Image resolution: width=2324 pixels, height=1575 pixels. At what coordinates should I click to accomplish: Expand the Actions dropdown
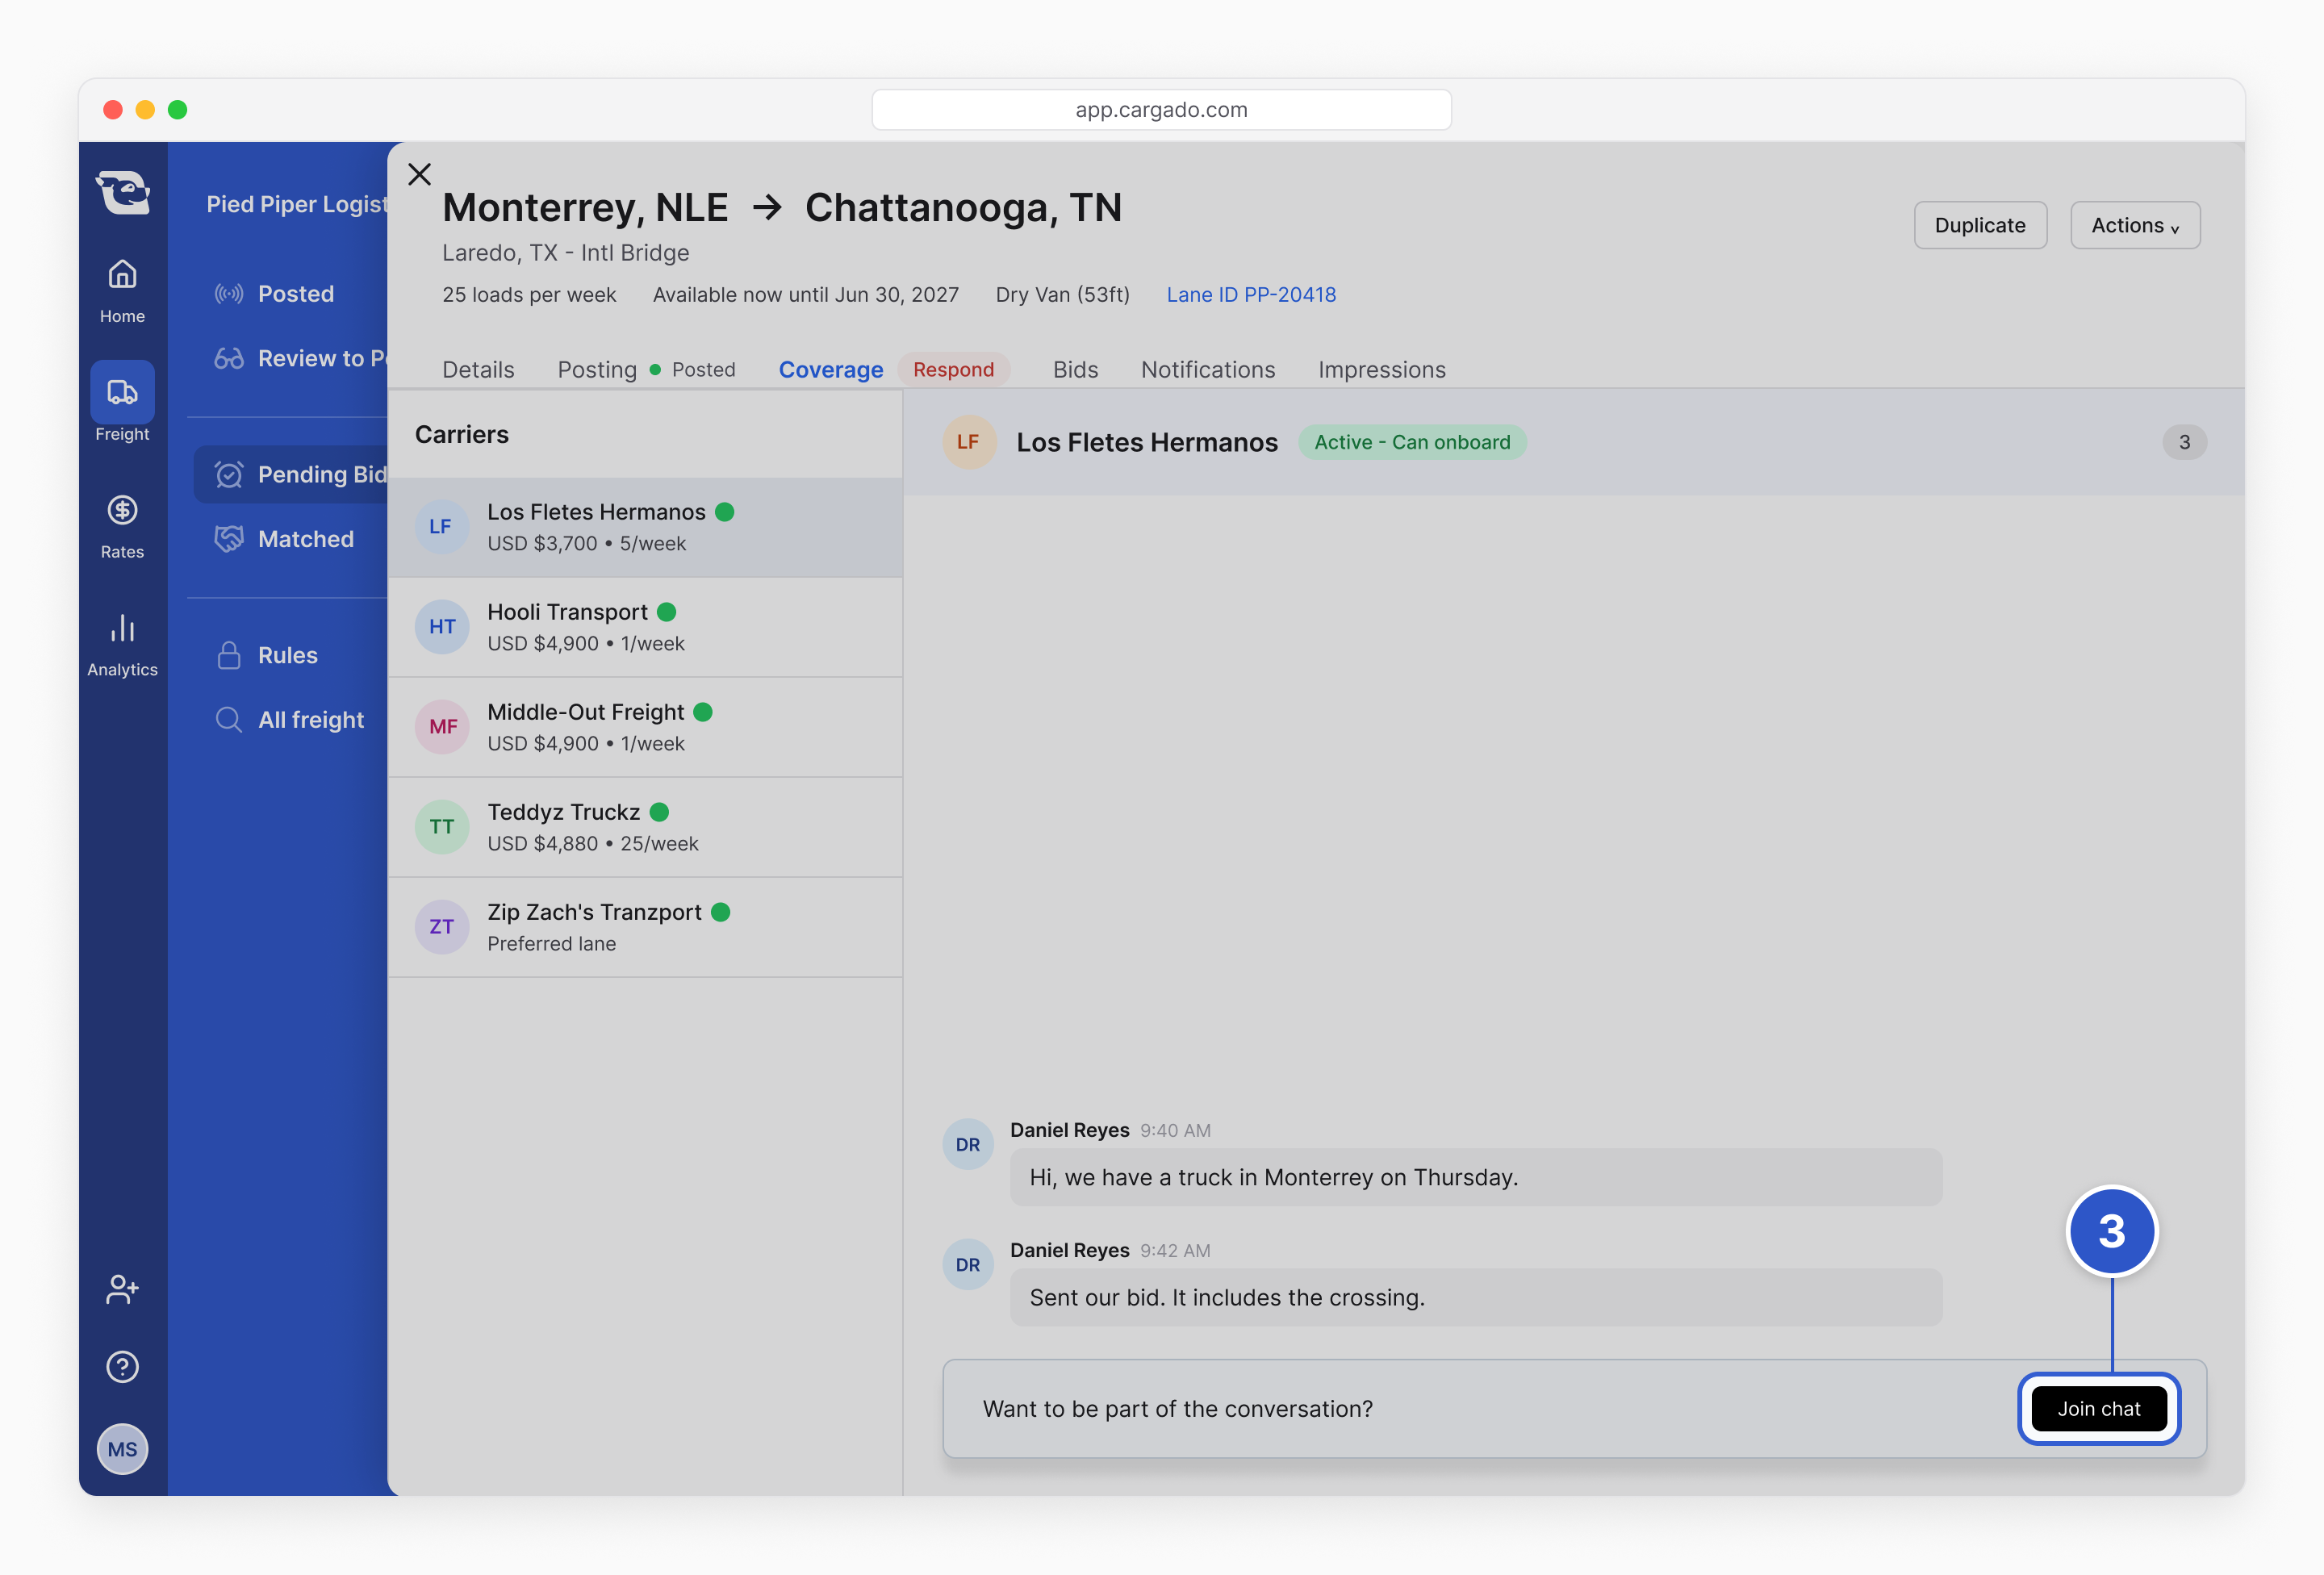click(x=2135, y=225)
